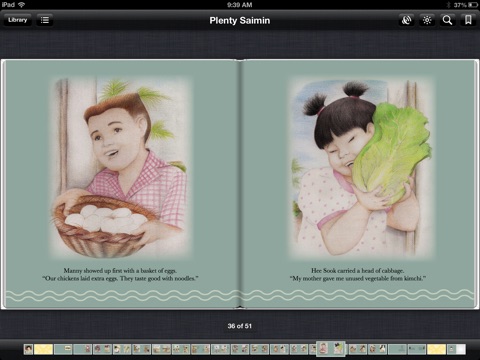This screenshot has width=480, height=360.
Task: Tap the line 'Hee Sook carried a head of cabbage.'
Action: coord(357,270)
